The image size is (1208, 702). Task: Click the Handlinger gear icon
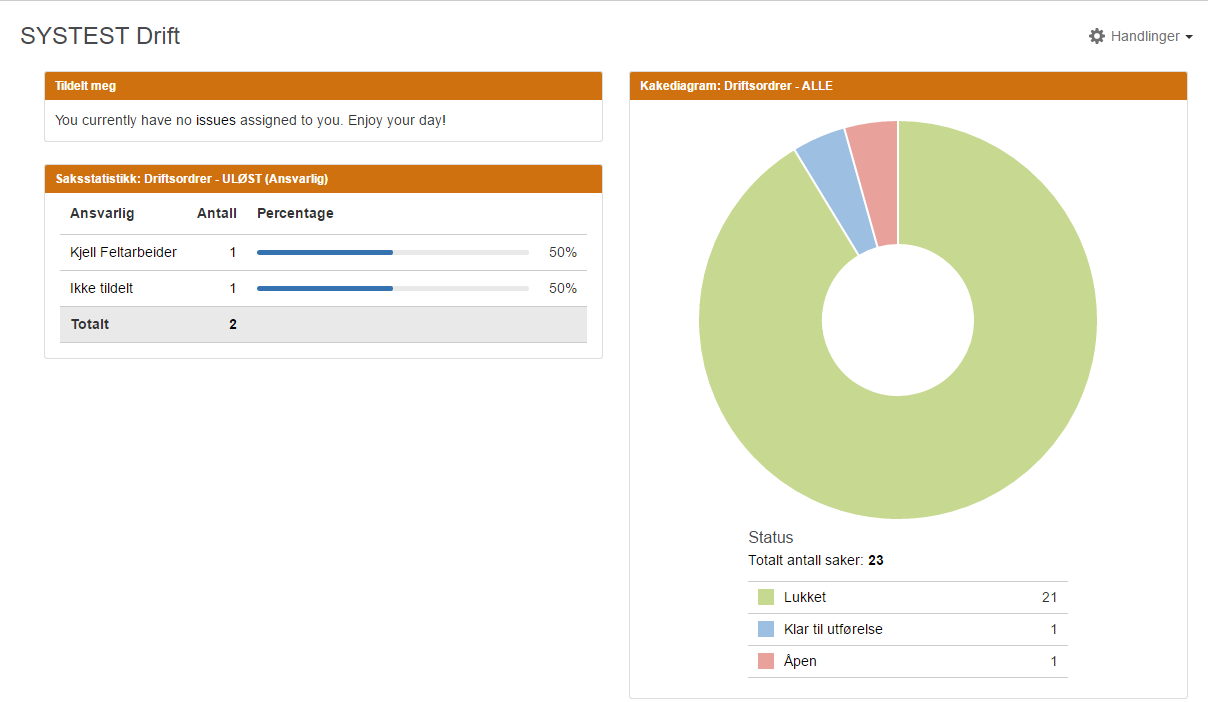coord(1097,36)
